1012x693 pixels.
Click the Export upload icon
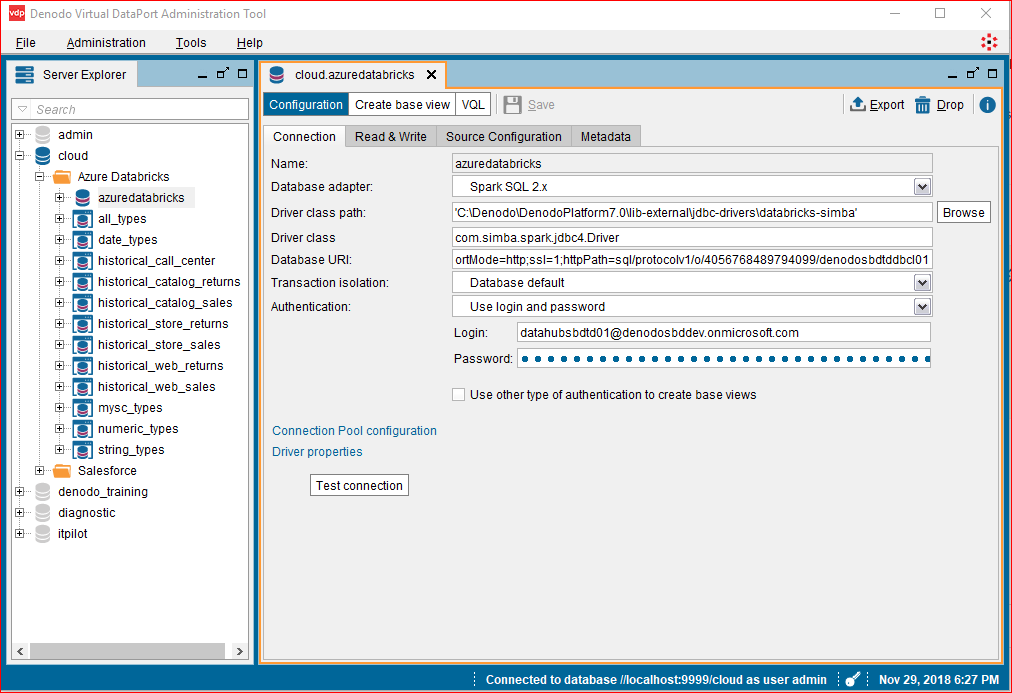858,104
